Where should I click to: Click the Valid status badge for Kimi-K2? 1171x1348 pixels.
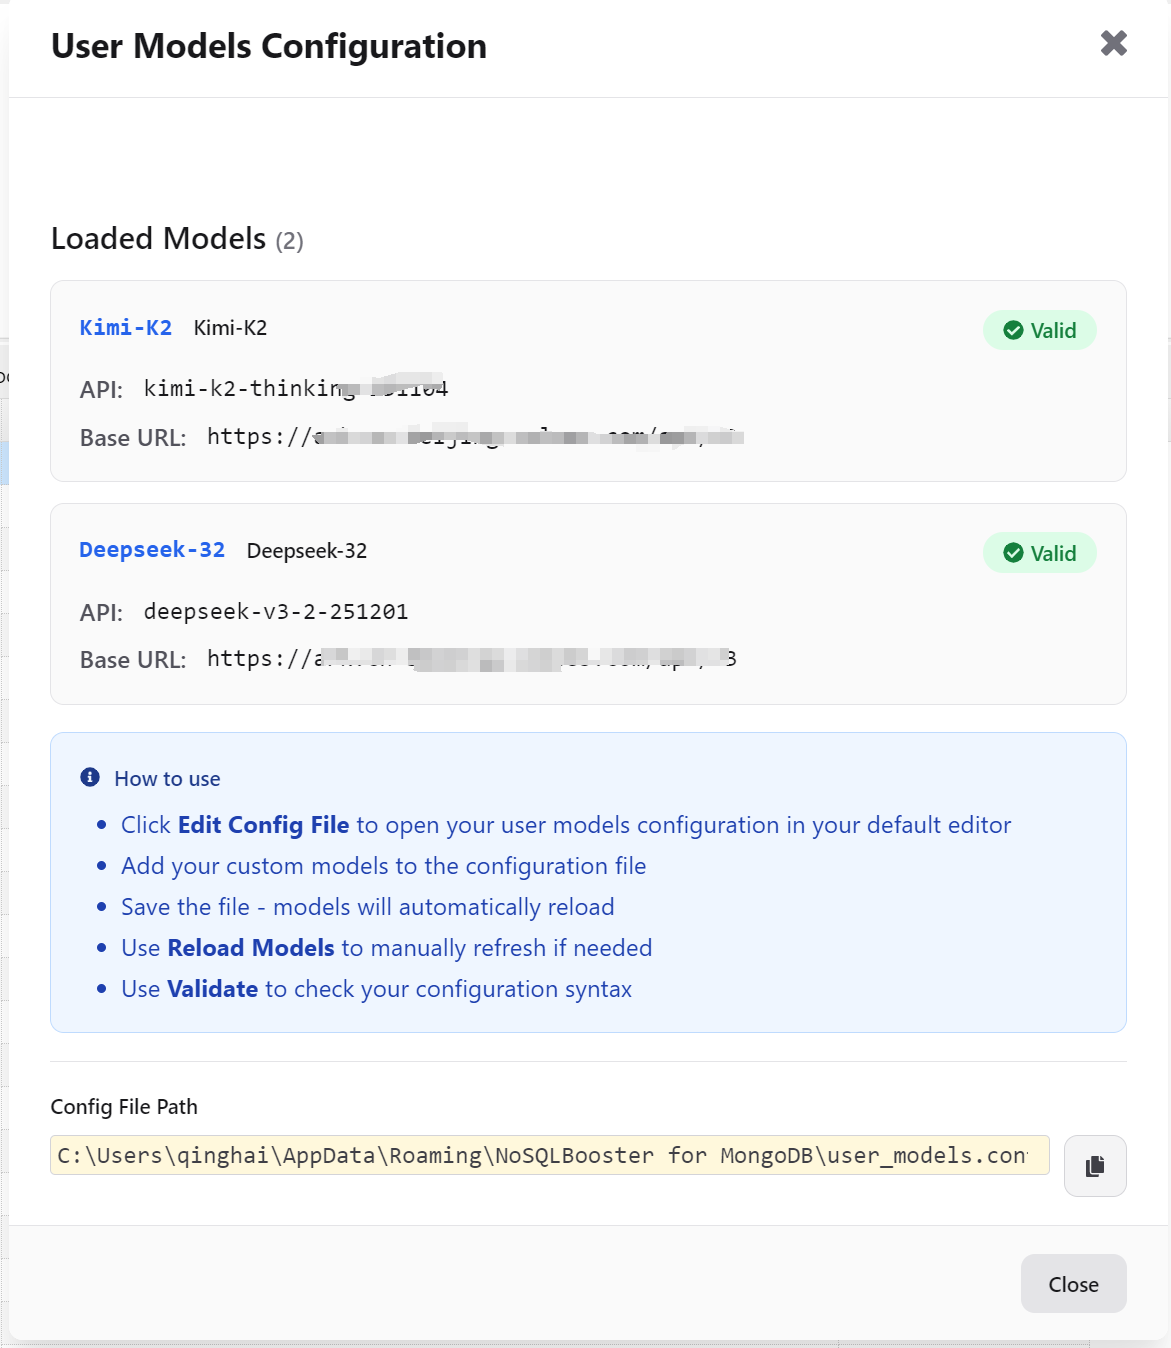1039,329
